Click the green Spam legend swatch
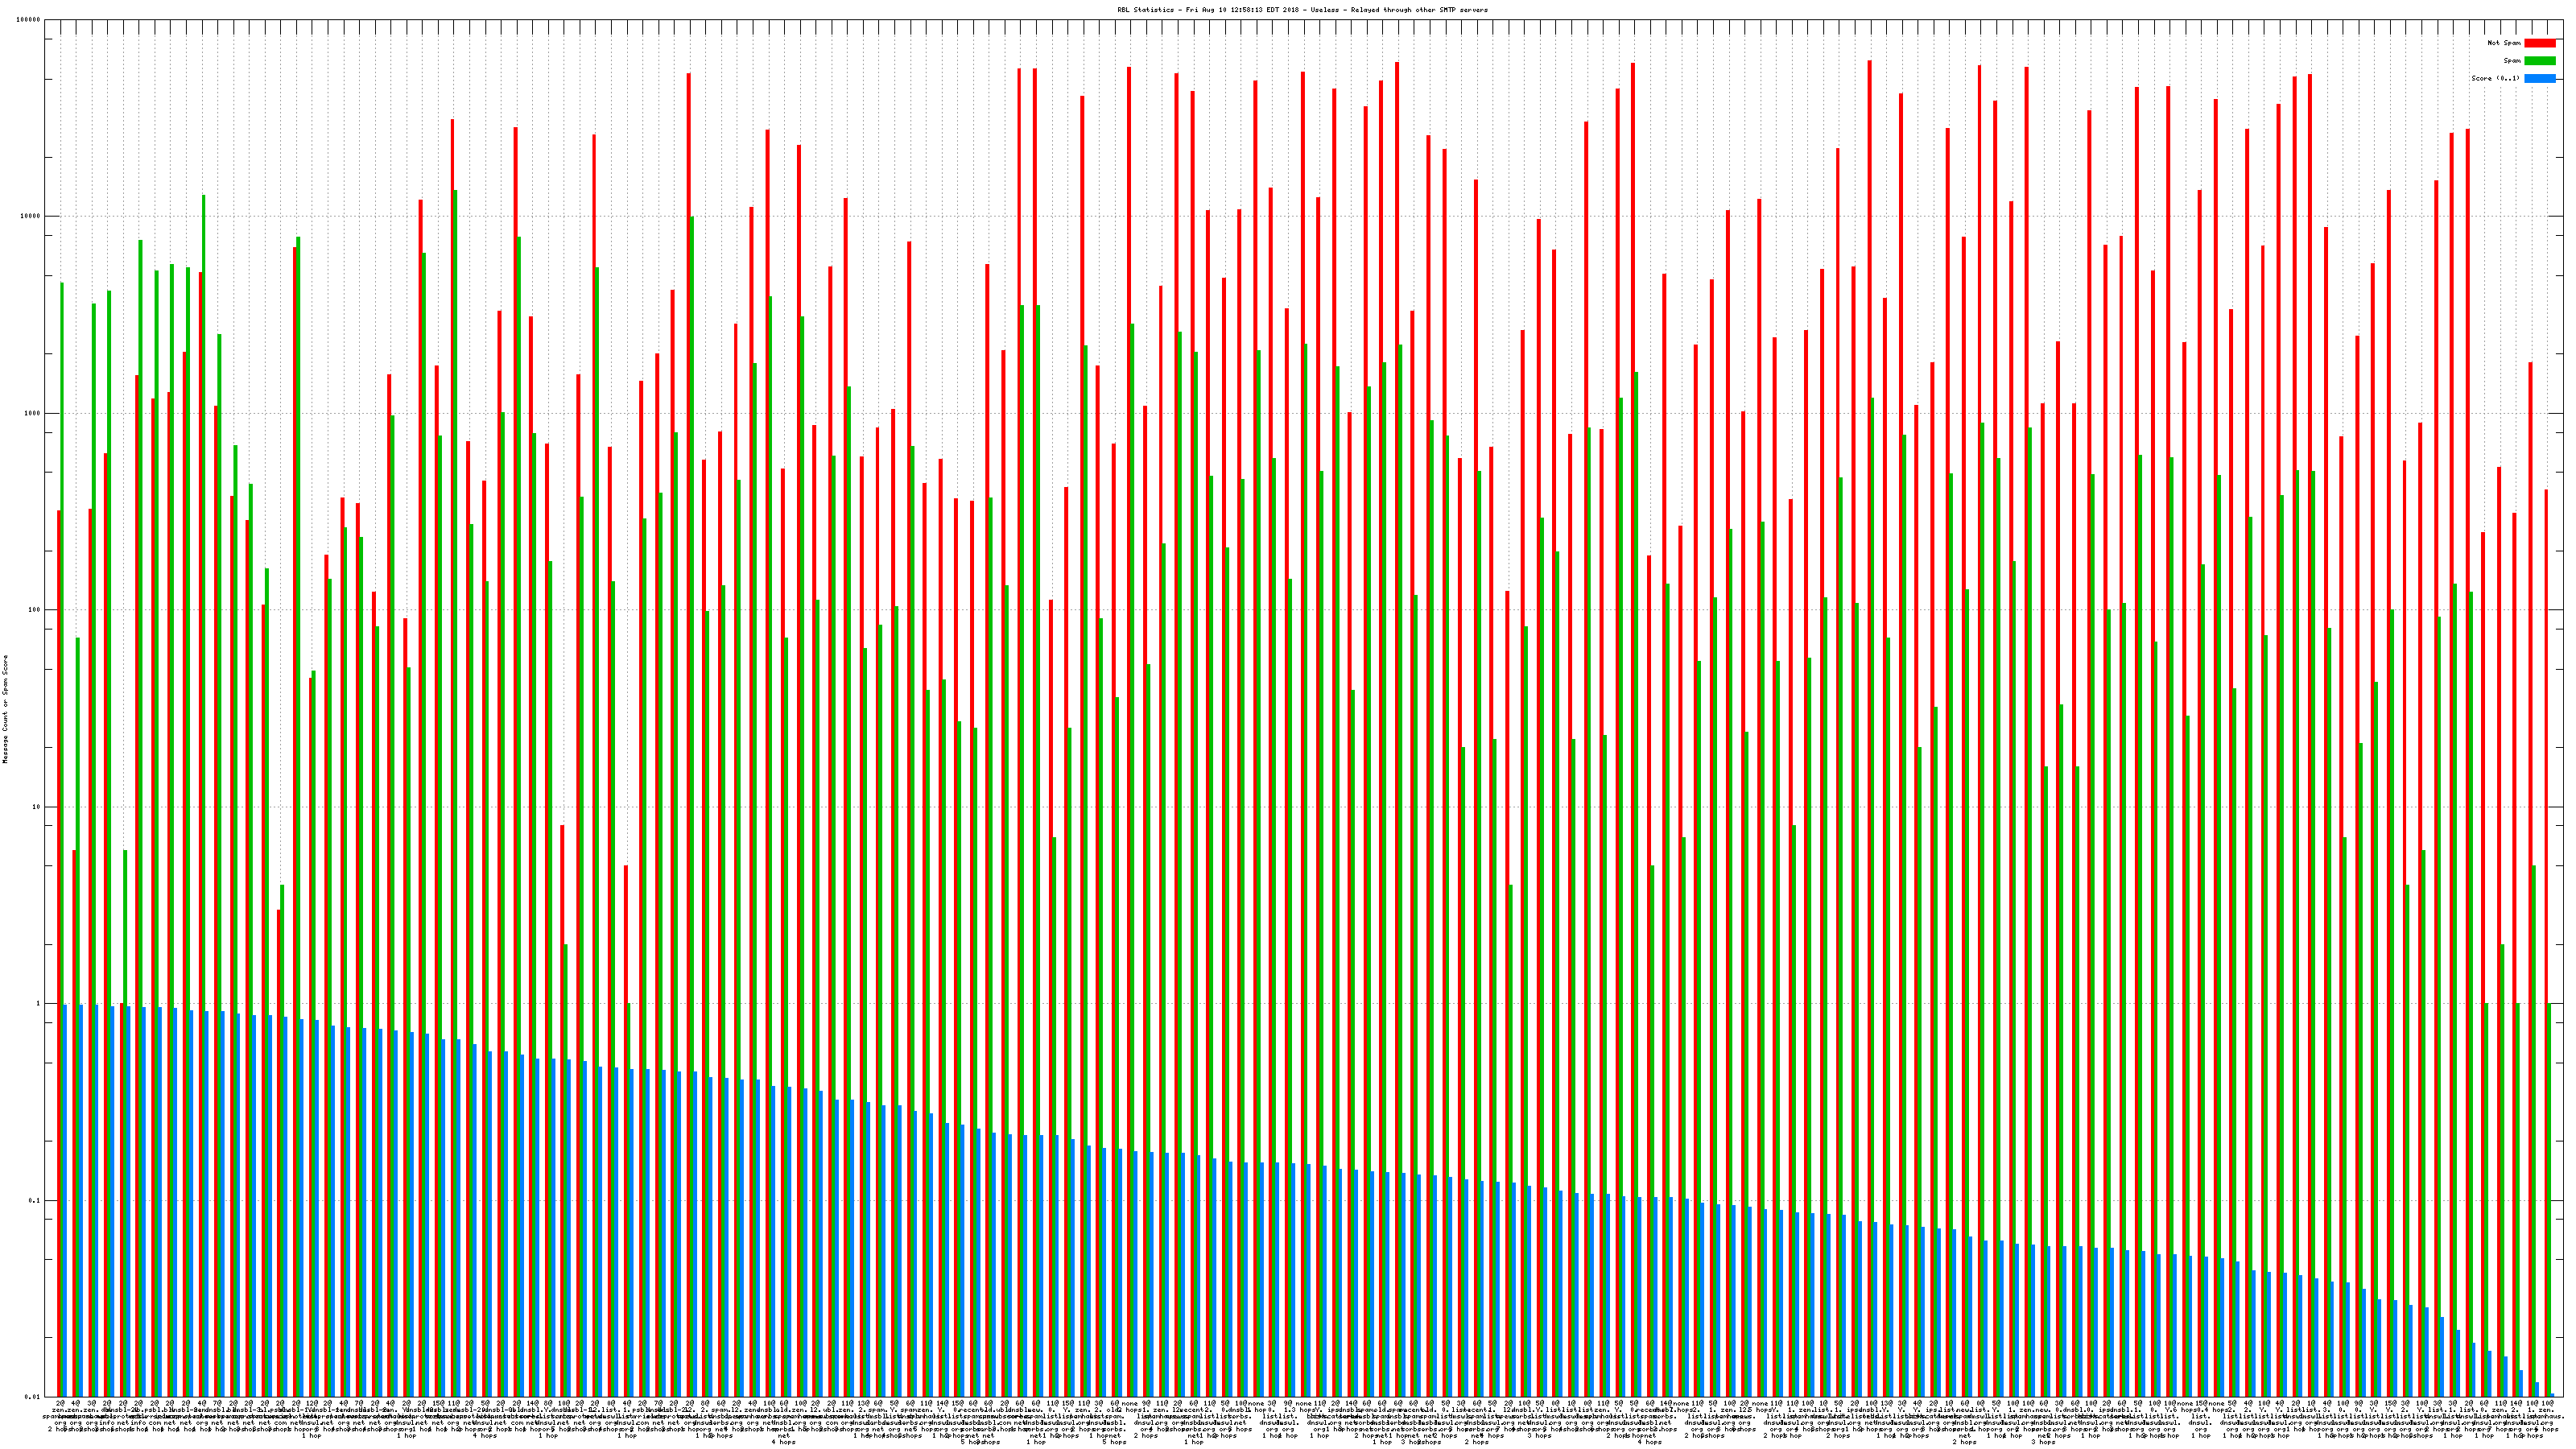The image size is (2576, 1449). coord(2539,61)
